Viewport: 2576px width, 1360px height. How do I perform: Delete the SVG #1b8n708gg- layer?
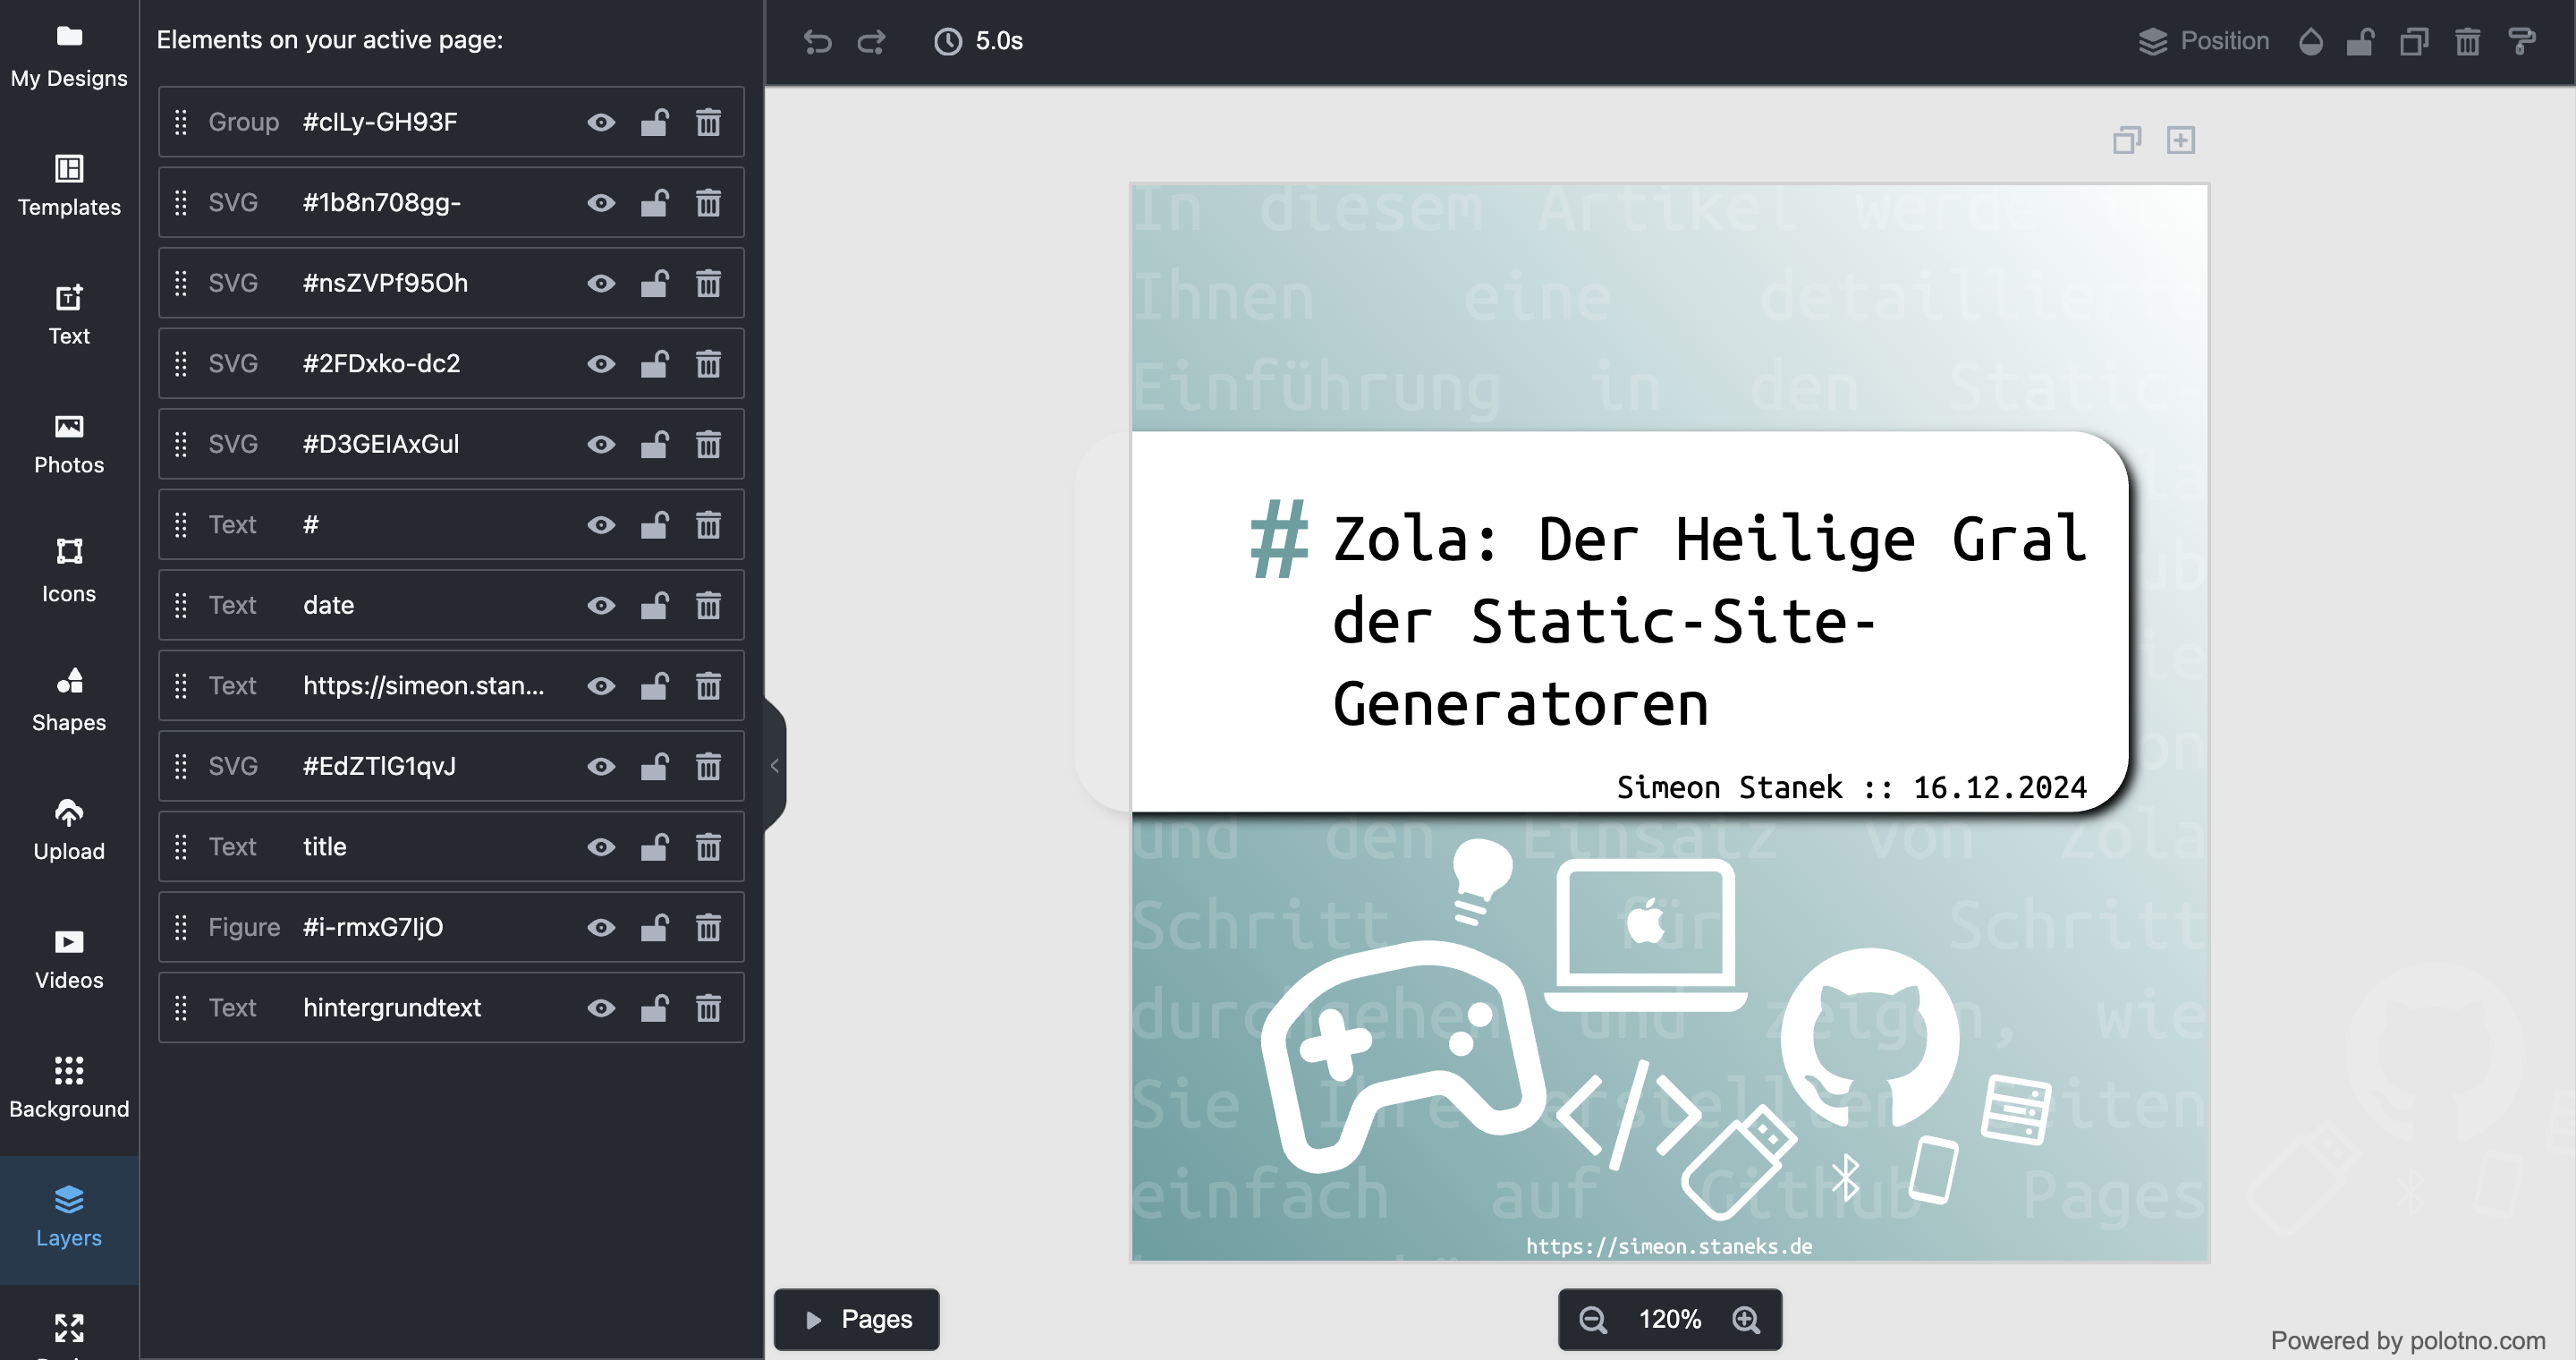[x=708, y=203]
